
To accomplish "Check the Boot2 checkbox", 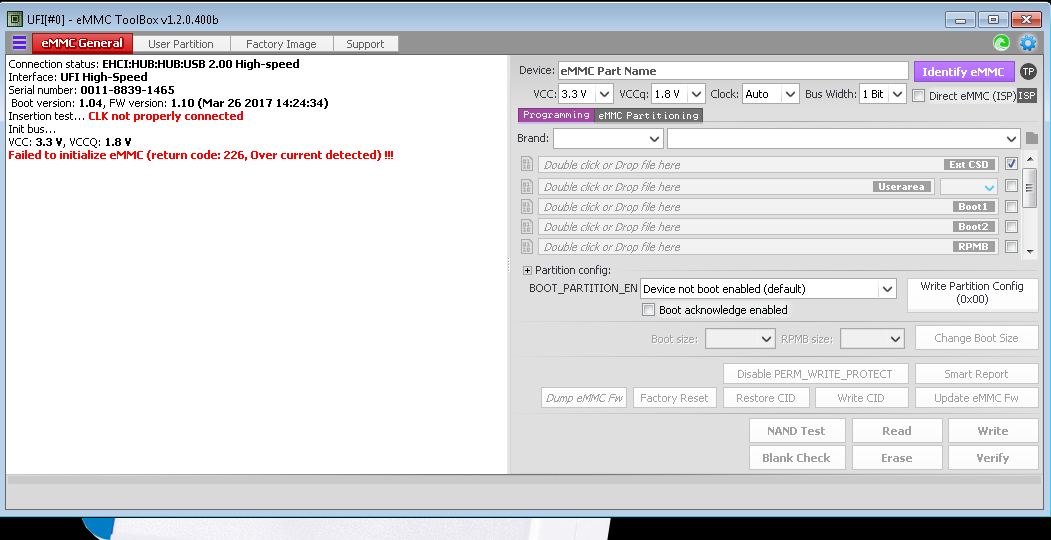I will click(x=1011, y=226).
